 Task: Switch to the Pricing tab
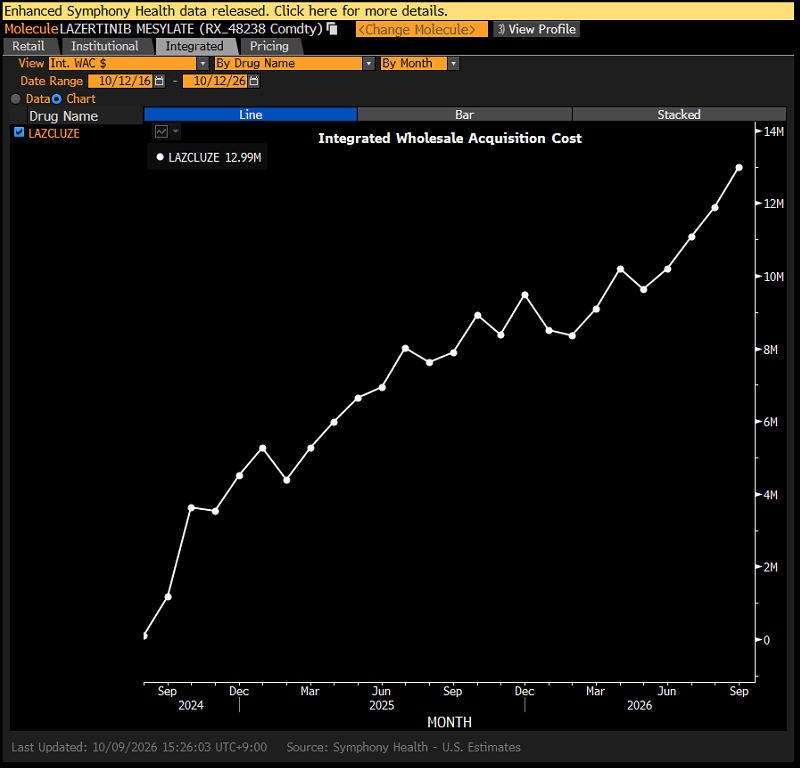pyautogui.click(x=269, y=46)
